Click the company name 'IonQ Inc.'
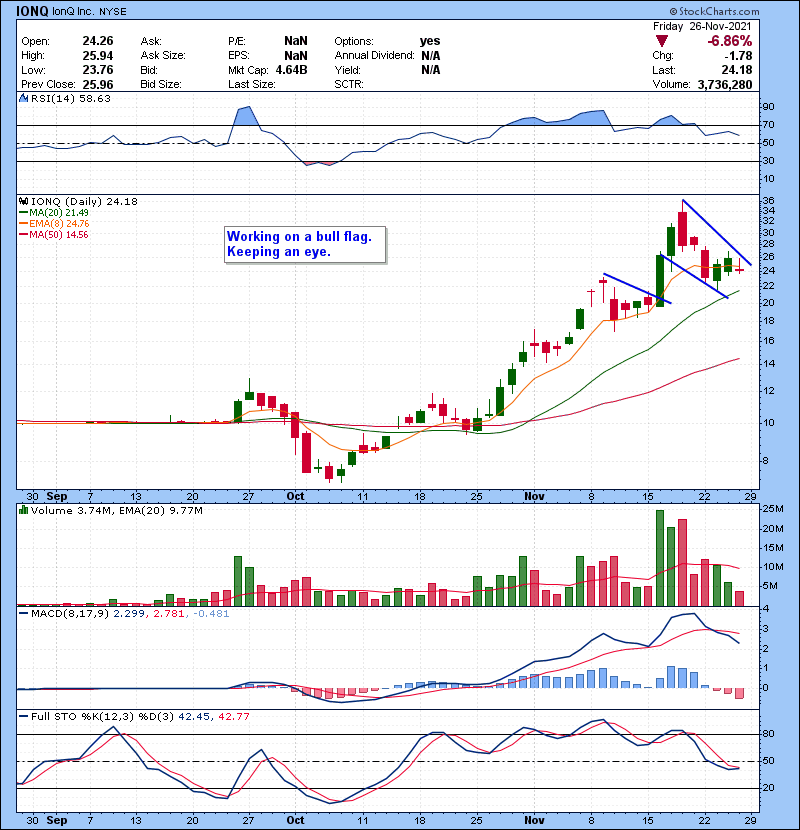This screenshot has height=830, width=800. pyautogui.click(x=74, y=12)
